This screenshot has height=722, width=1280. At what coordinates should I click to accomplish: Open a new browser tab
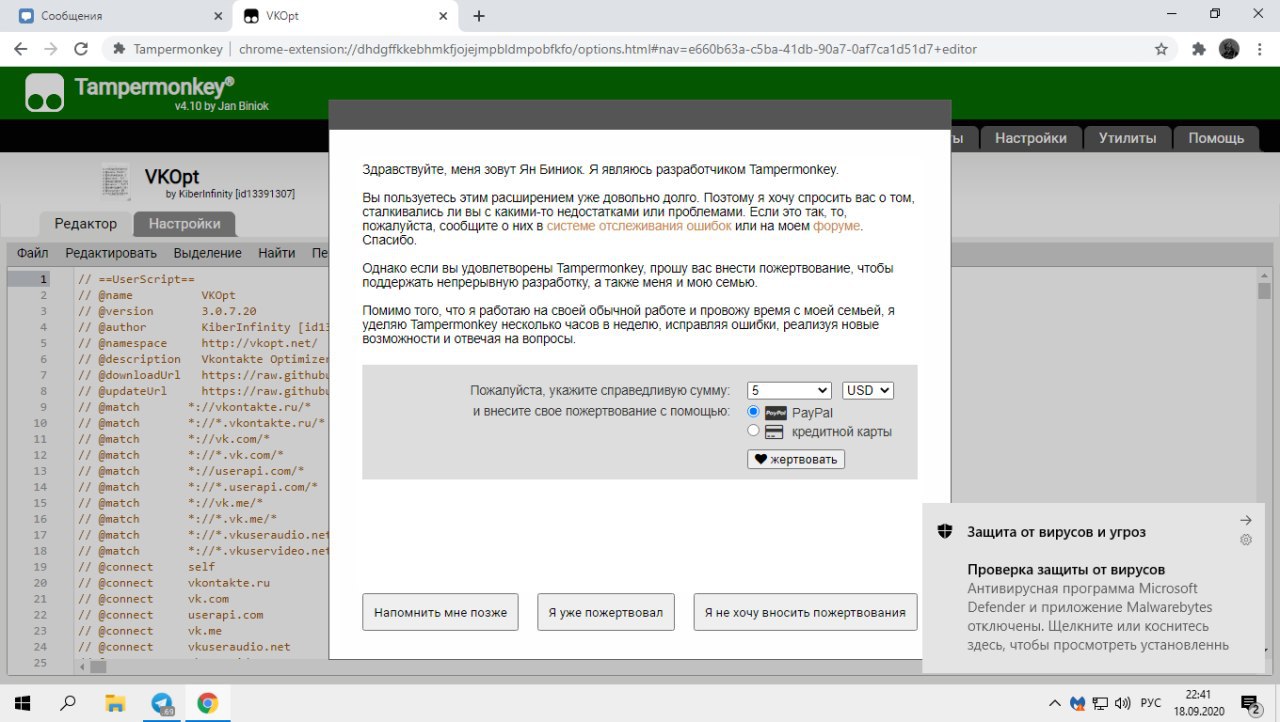[x=479, y=16]
